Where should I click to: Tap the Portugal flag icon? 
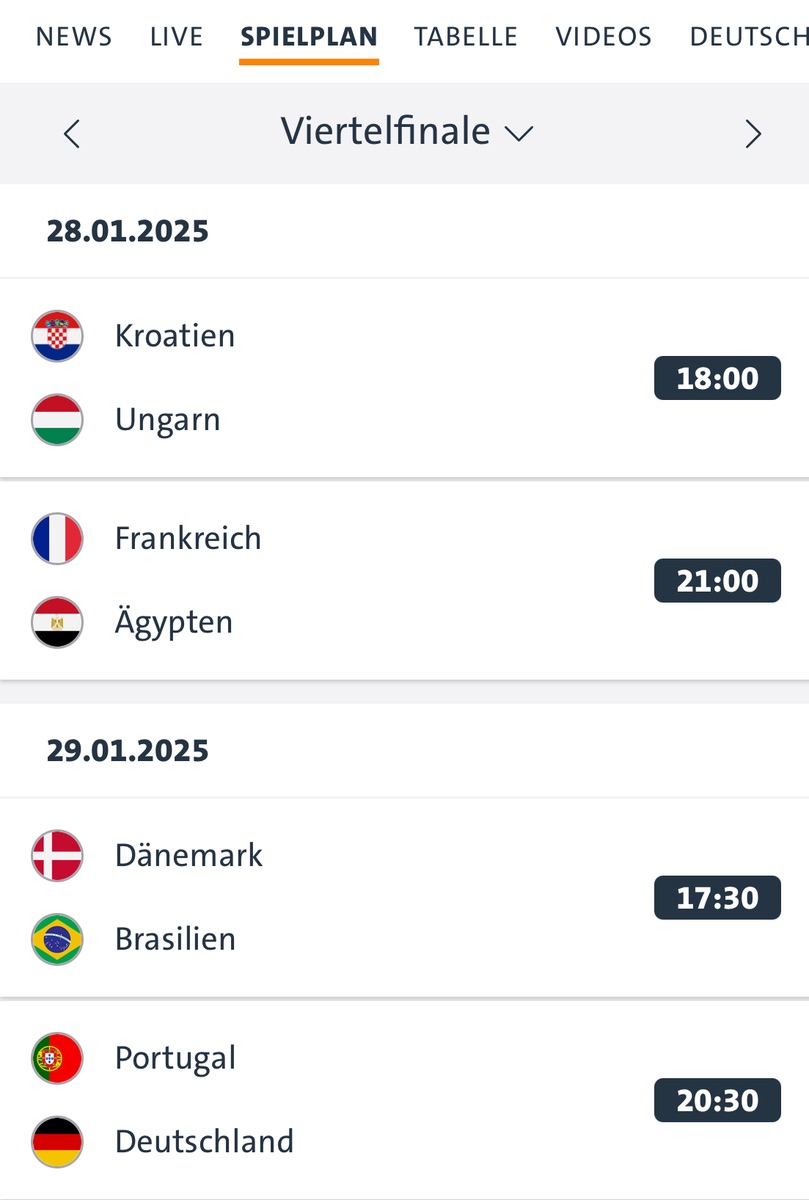(x=57, y=1058)
